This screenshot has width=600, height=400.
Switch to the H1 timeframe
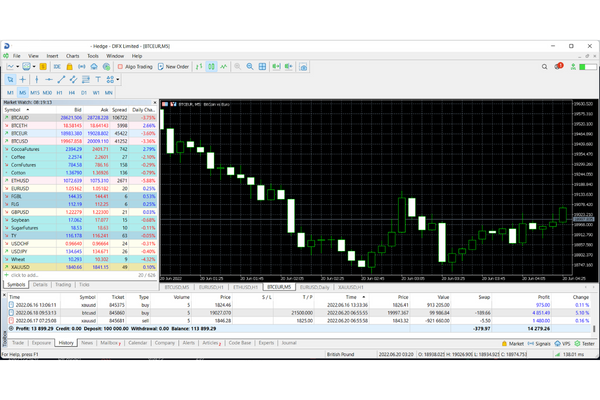59,93
